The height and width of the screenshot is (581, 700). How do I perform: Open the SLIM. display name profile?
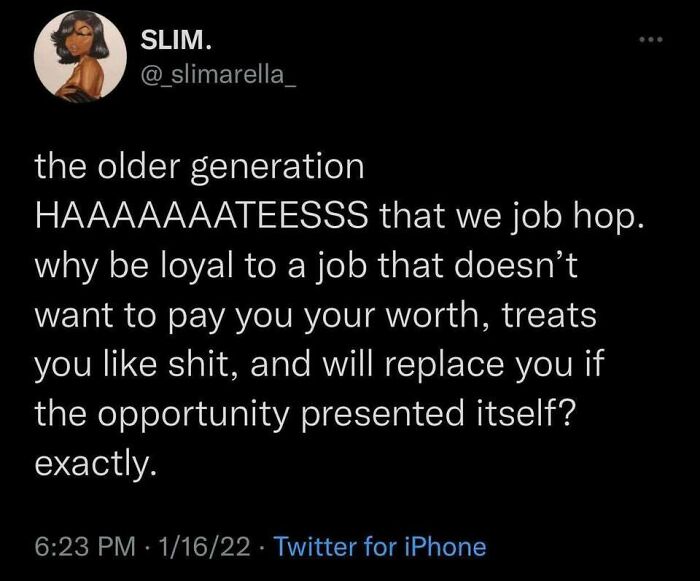coord(174,42)
